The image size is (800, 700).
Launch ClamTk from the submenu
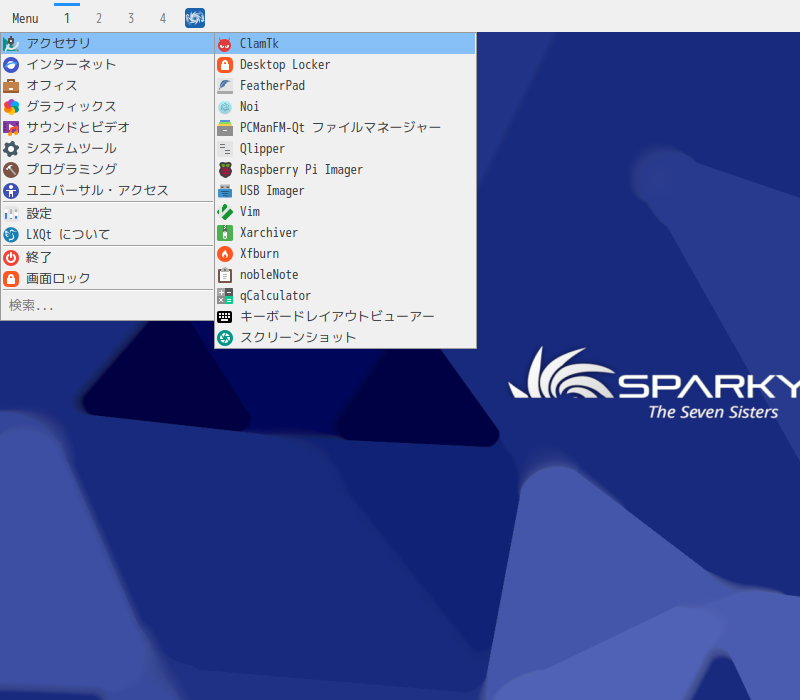click(345, 44)
